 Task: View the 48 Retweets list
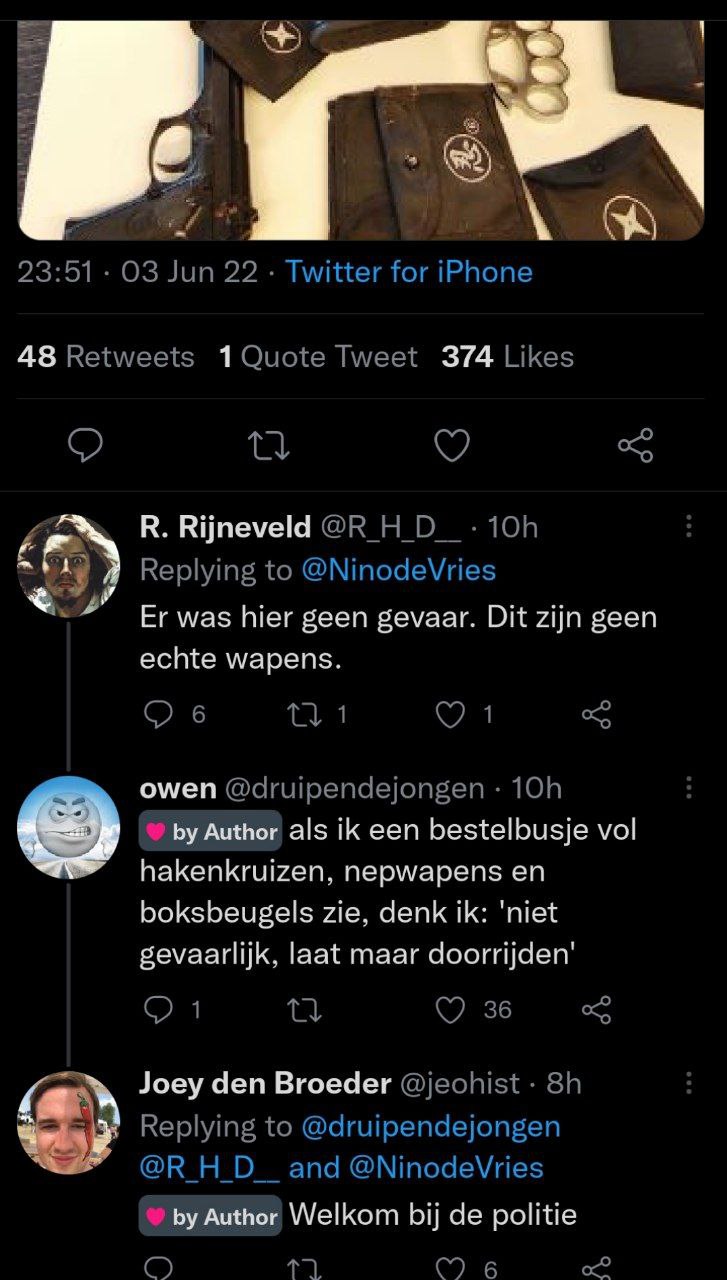pos(106,357)
